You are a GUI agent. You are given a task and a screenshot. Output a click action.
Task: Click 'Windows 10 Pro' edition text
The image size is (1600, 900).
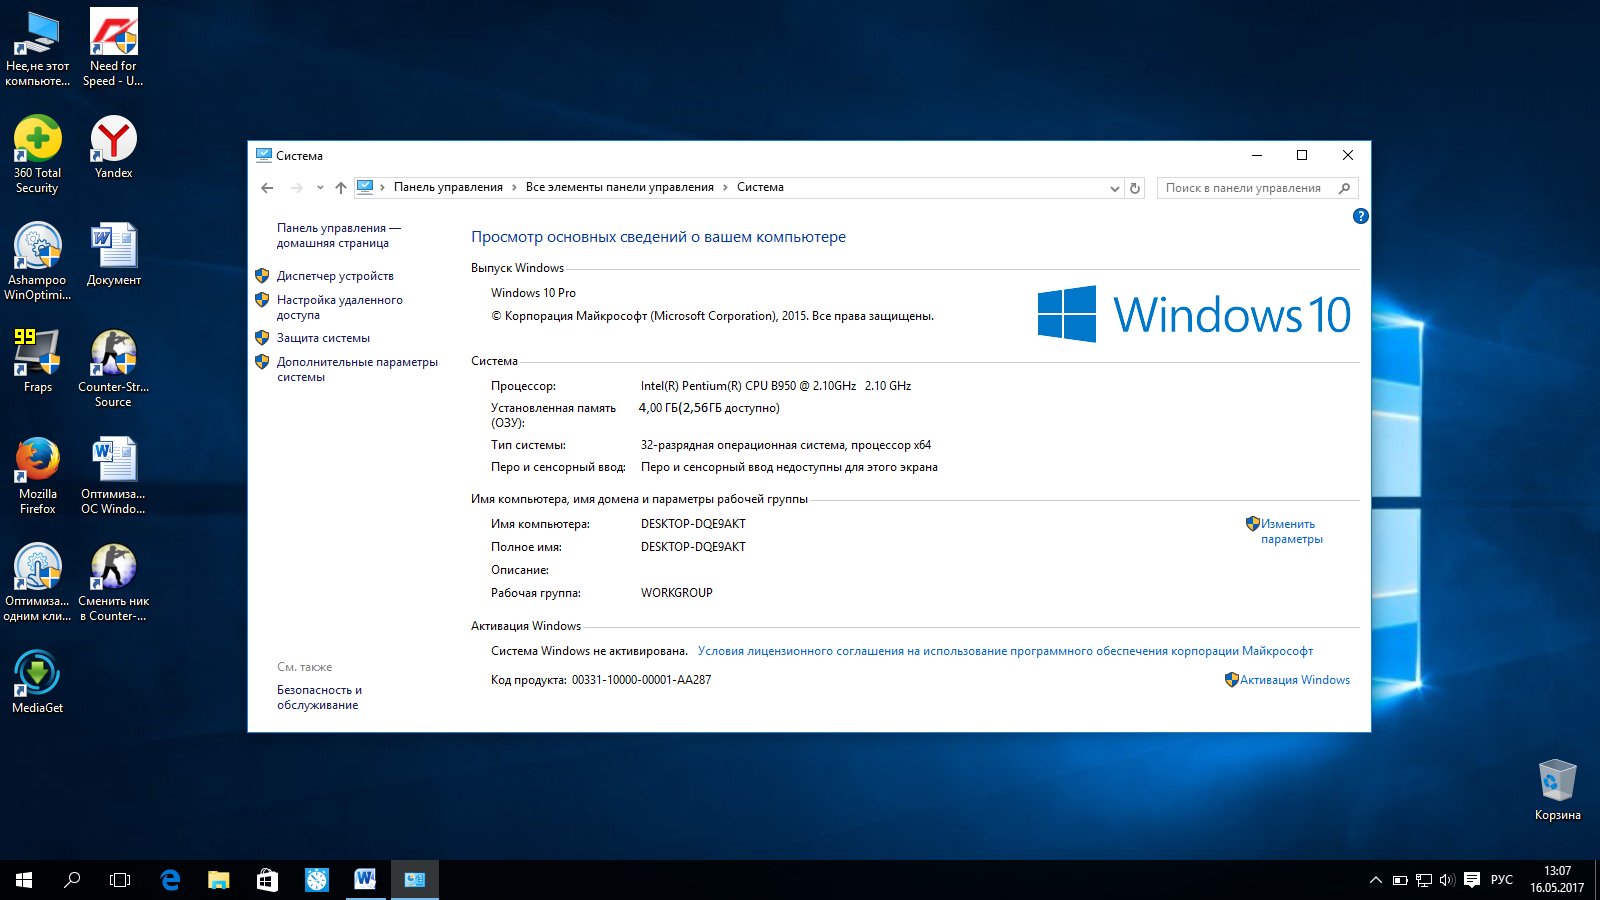point(533,293)
